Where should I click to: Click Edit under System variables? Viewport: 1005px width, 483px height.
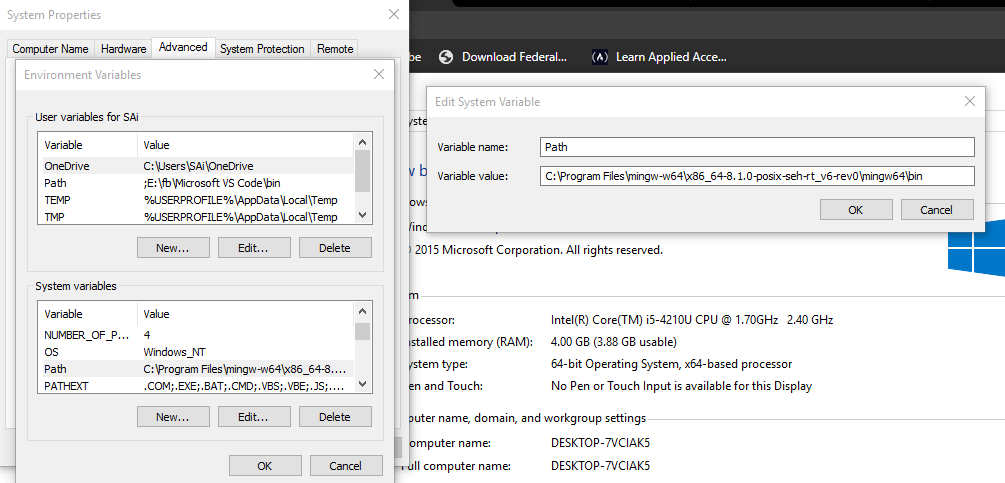coord(254,417)
